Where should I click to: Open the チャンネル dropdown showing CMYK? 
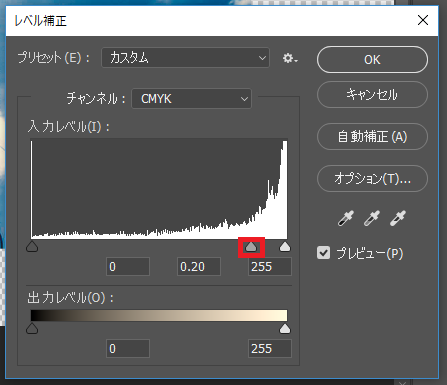tap(192, 99)
